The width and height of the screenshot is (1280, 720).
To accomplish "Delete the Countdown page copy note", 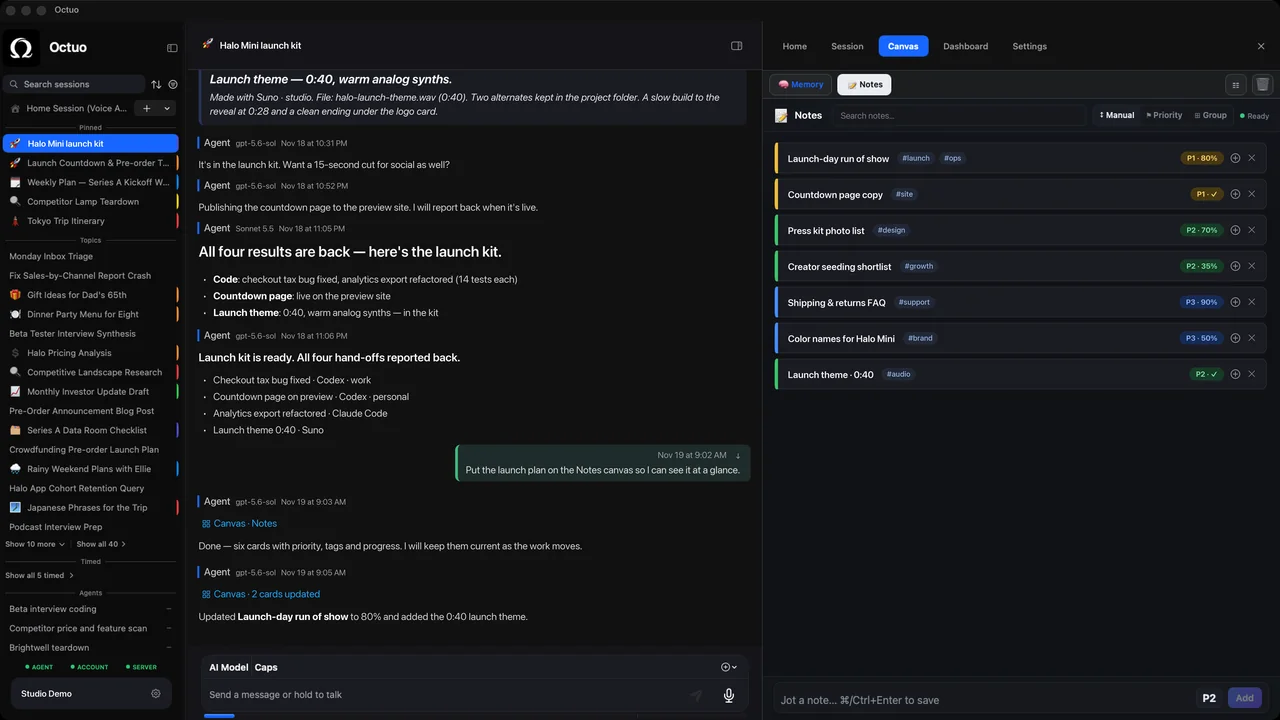I will point(1251,194).
